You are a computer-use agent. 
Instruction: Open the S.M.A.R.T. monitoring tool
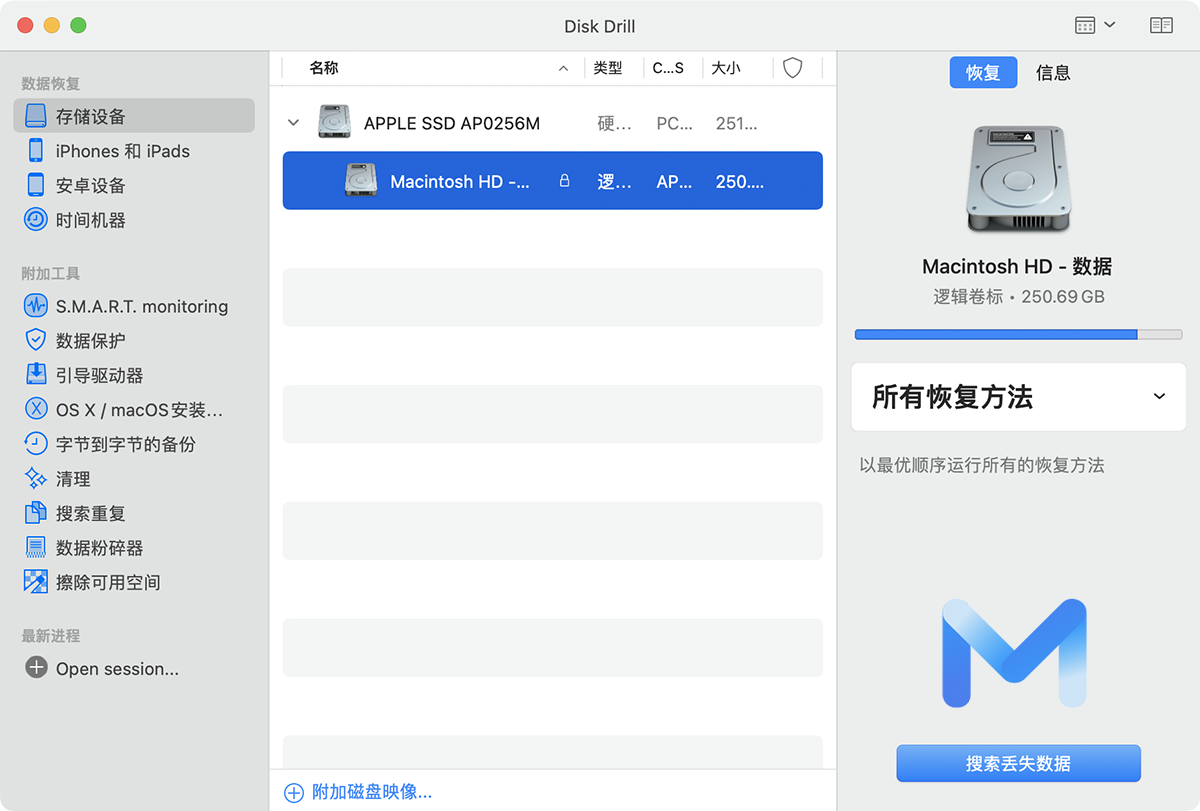pyautogui.click(x=141, y=306)
